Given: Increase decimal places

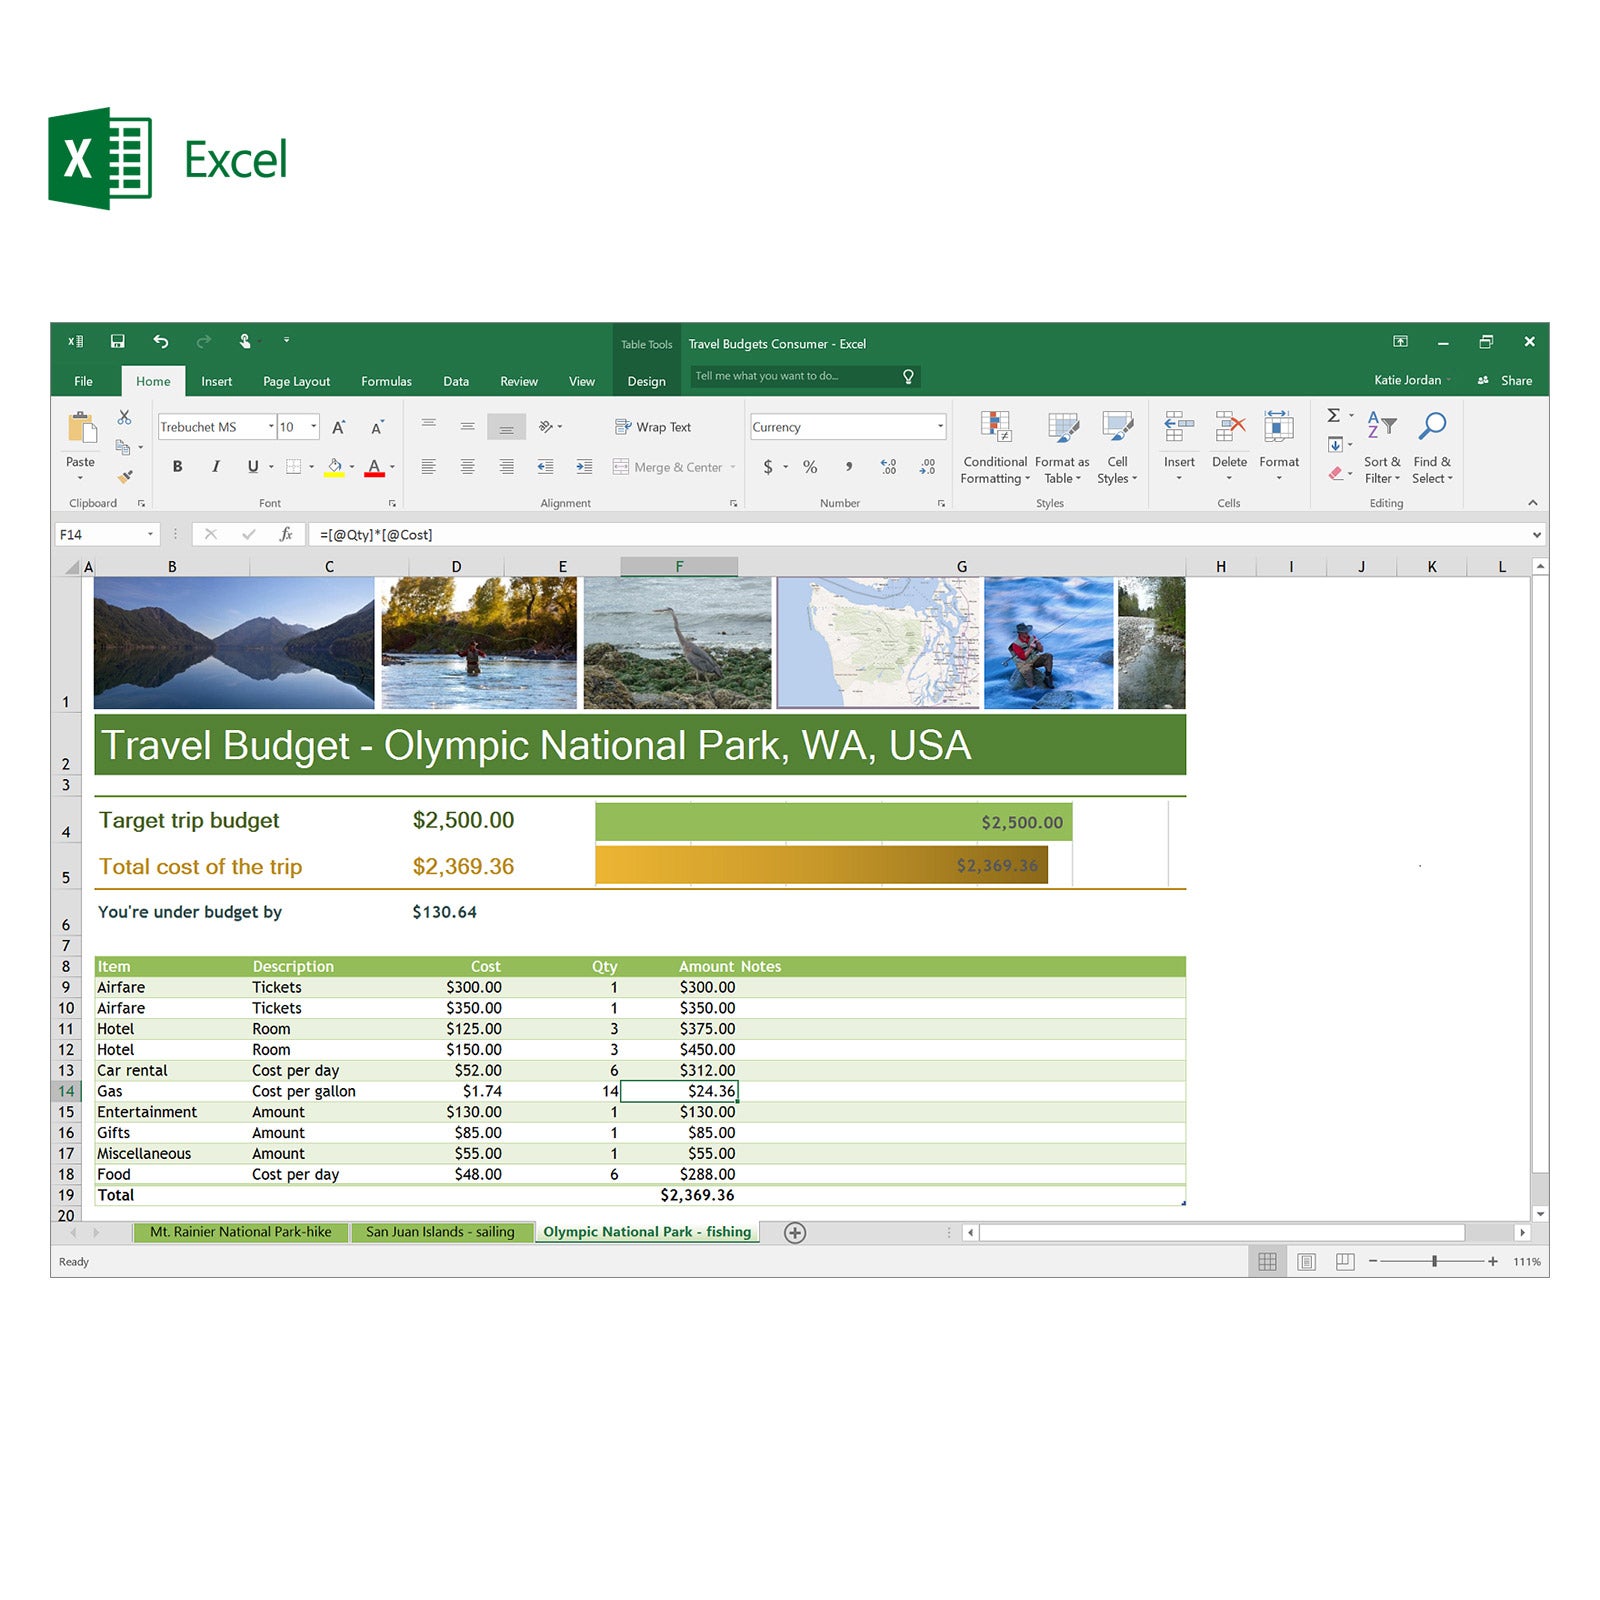Looking at the screenshot, I should [x=888, y=467].
